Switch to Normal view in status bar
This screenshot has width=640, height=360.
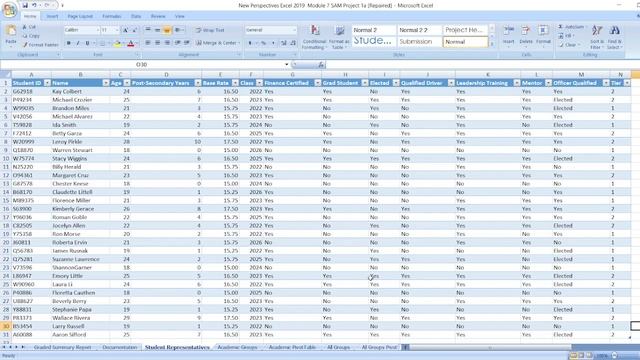[x=573, y=356]
